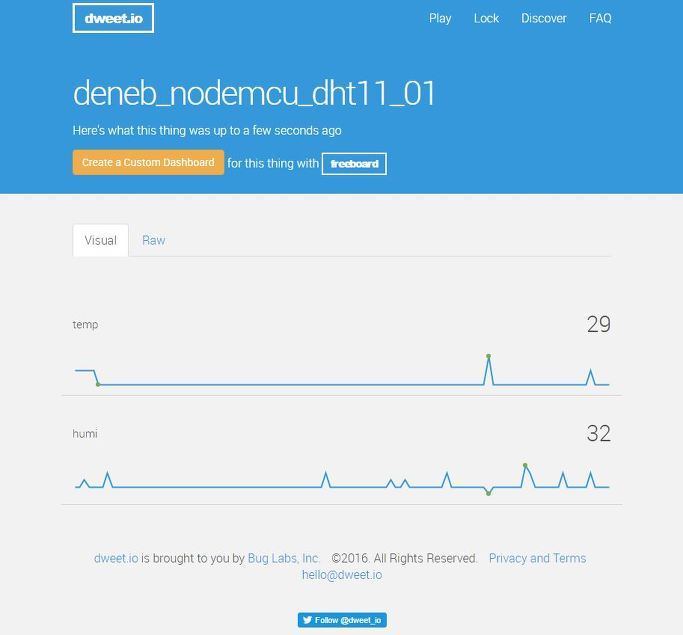This screenshot has width=683, height=635.
Task: Click the freeboard logo button
Action: click(x=354, y=164)
